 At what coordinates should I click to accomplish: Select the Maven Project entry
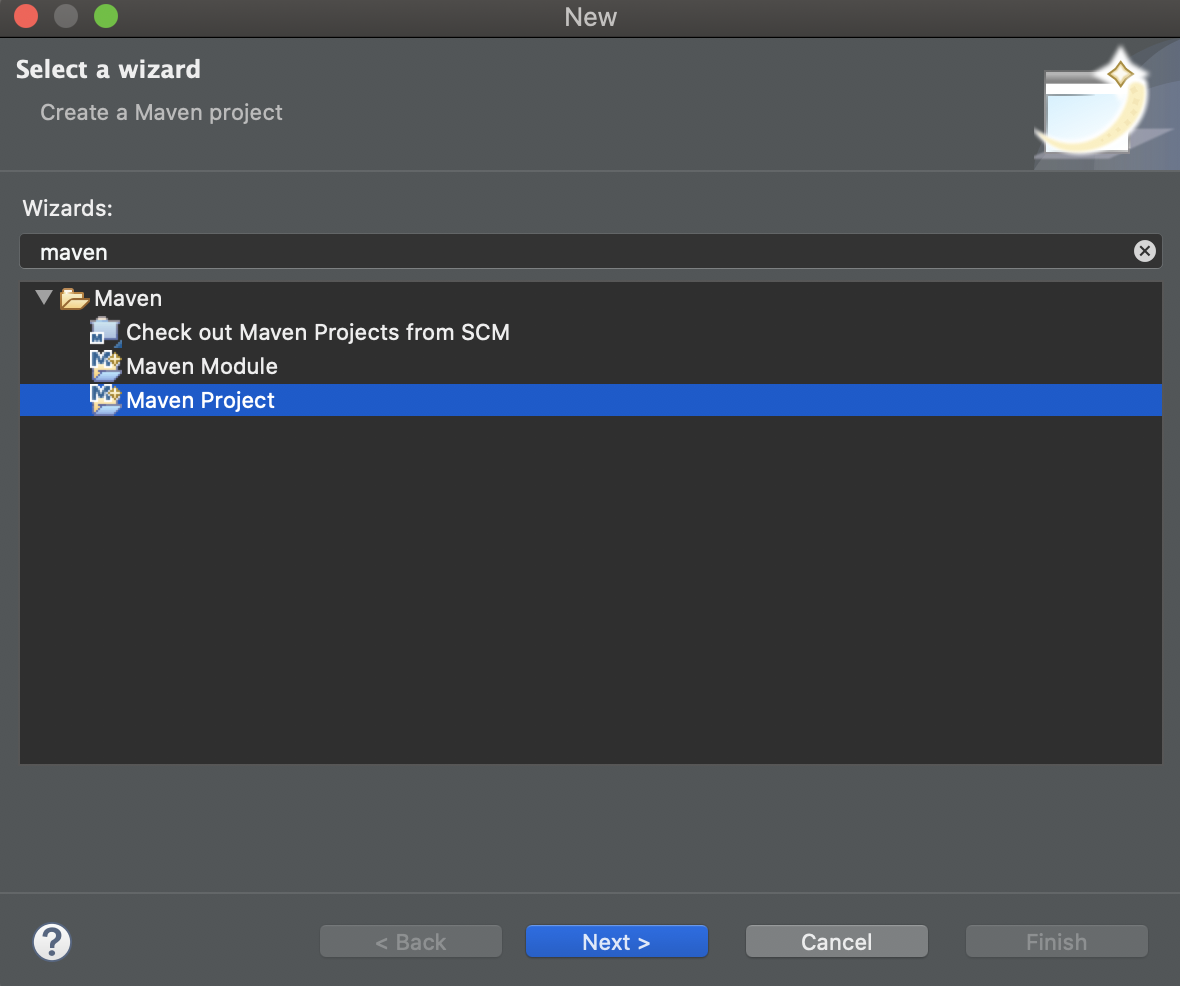[591, 400]
